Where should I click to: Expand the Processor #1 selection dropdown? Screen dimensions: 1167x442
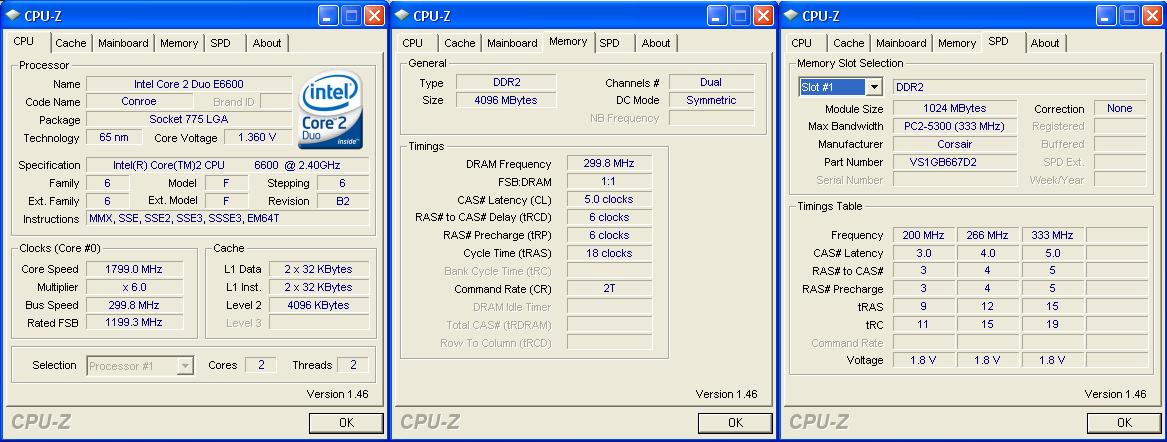[x=184, y=366]
